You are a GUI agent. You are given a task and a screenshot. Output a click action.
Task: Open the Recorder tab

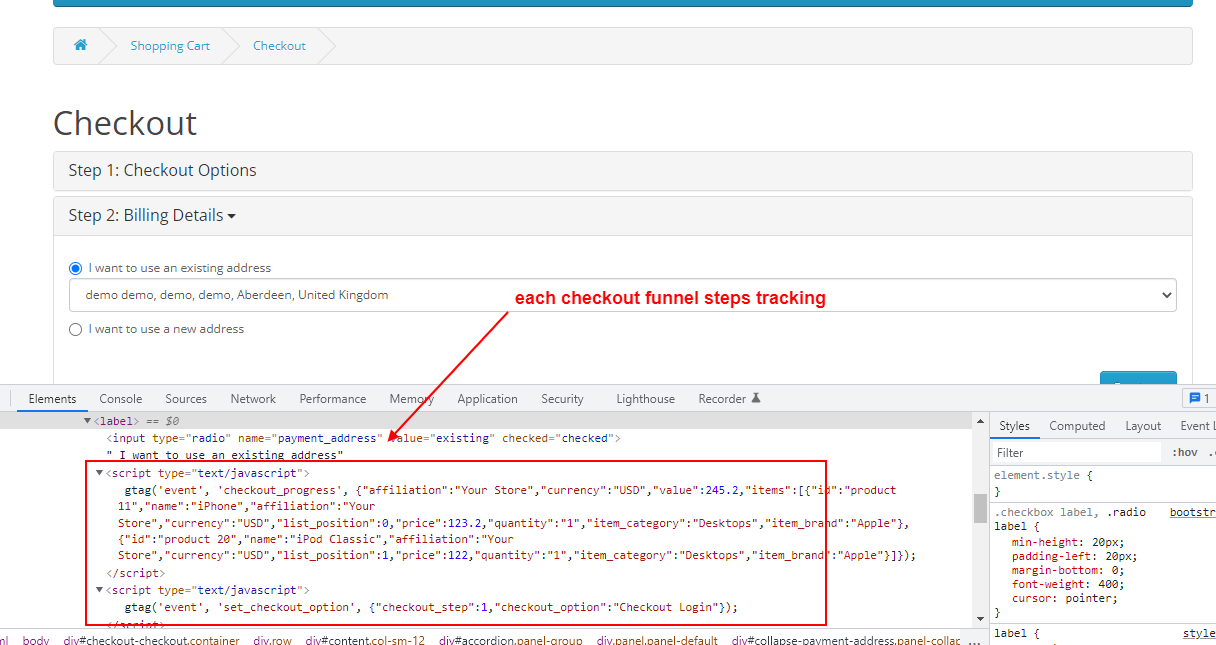(722, 398)
